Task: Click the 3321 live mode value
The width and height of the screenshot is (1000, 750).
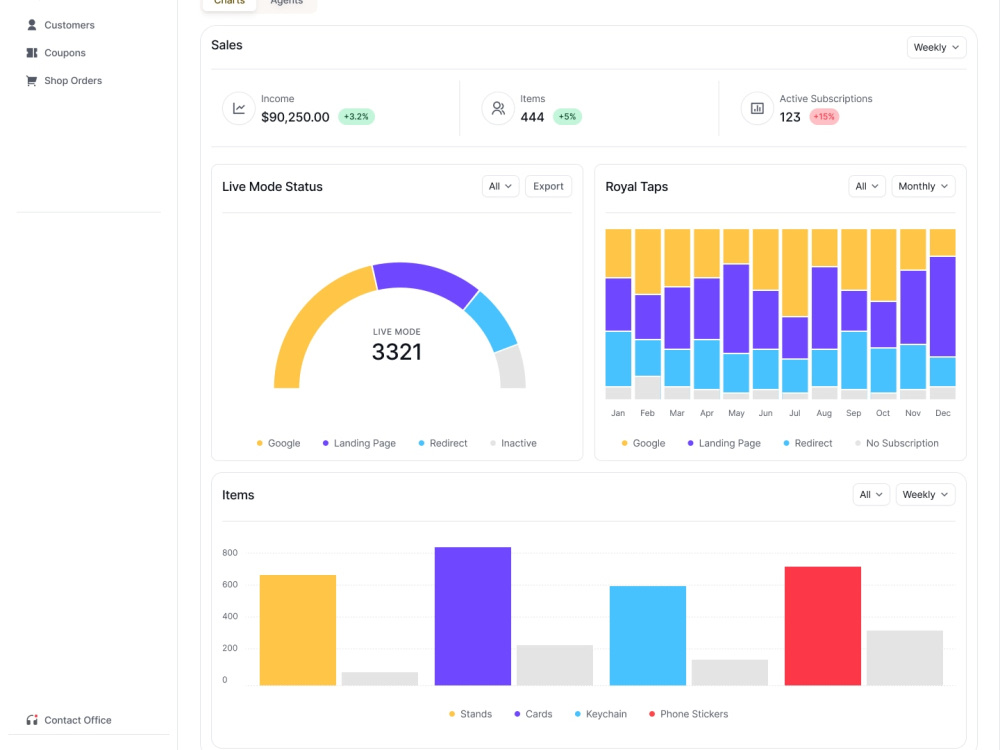Action: click(x=397, y=352)
